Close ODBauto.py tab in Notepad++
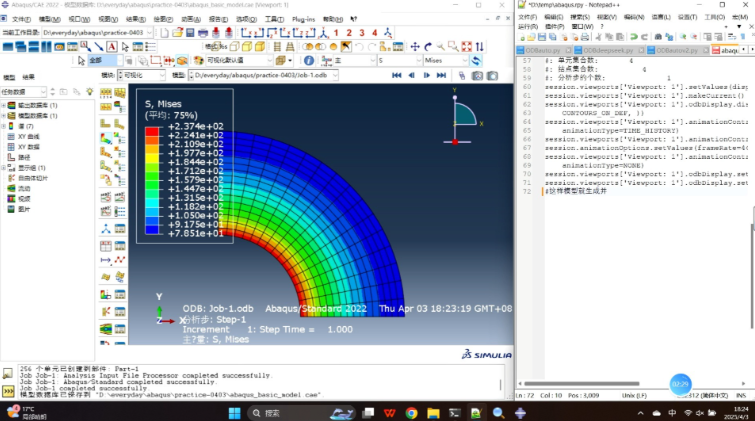 click(568, 50)
